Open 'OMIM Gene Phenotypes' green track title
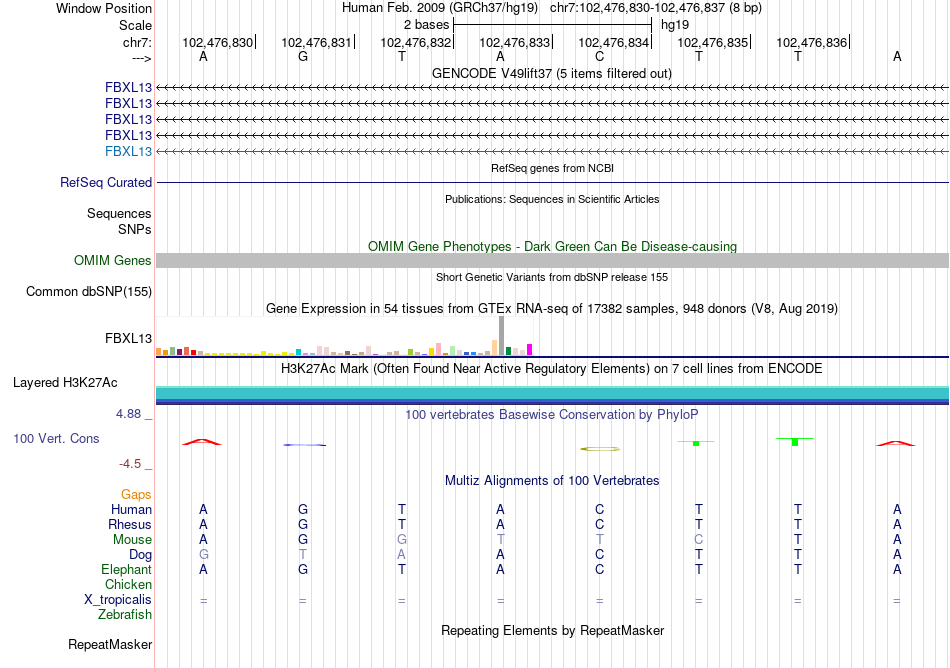Viewport: 950px width, 668px height. tap(552, 246)
